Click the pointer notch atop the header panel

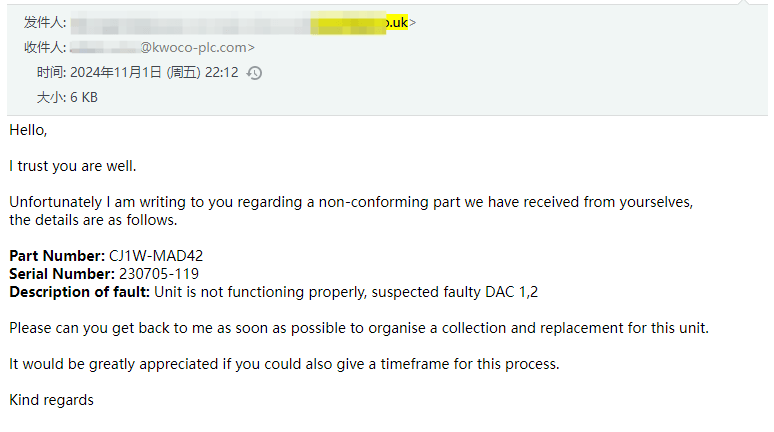coord(744,2)
